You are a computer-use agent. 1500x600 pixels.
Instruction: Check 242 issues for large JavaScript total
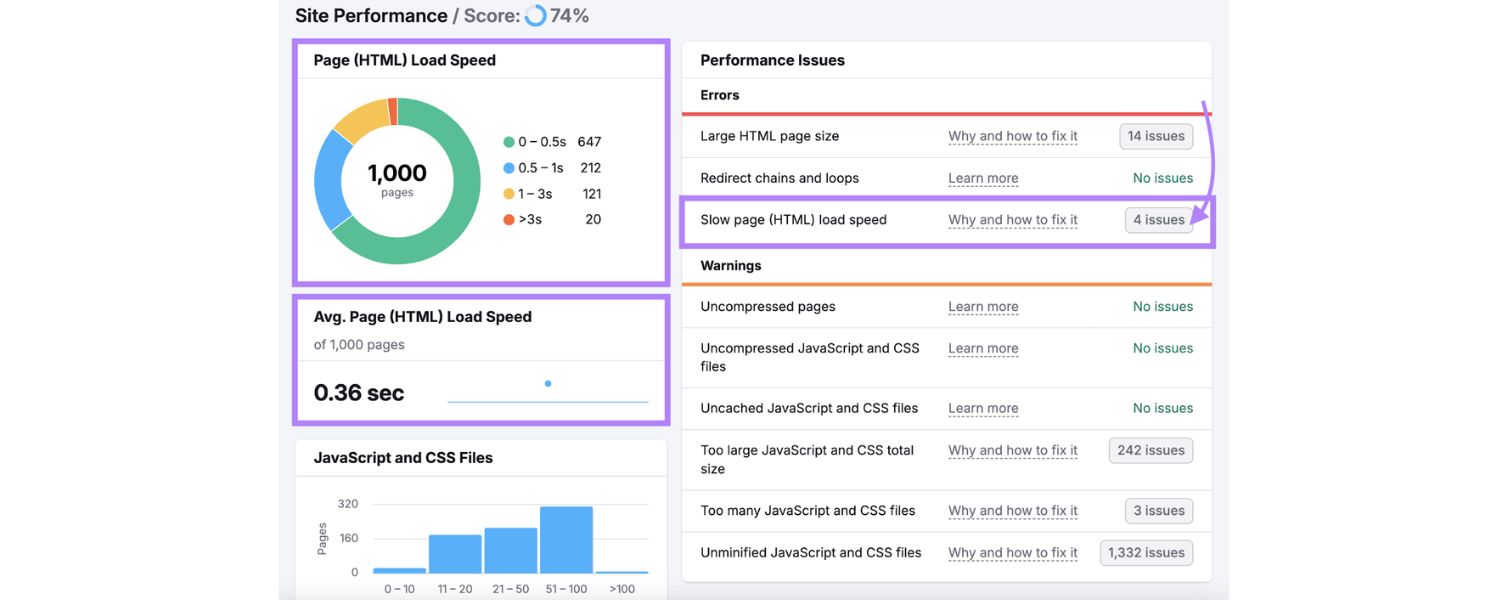tap(1151, 450)
